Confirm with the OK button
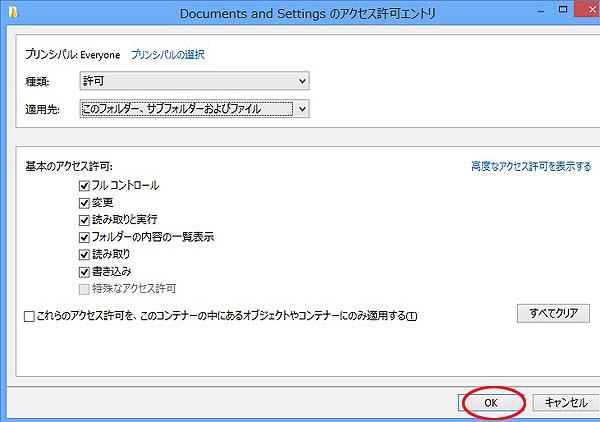Image resolution: width=600 pixels, height=422 pixels. click(x=491, y=402)
